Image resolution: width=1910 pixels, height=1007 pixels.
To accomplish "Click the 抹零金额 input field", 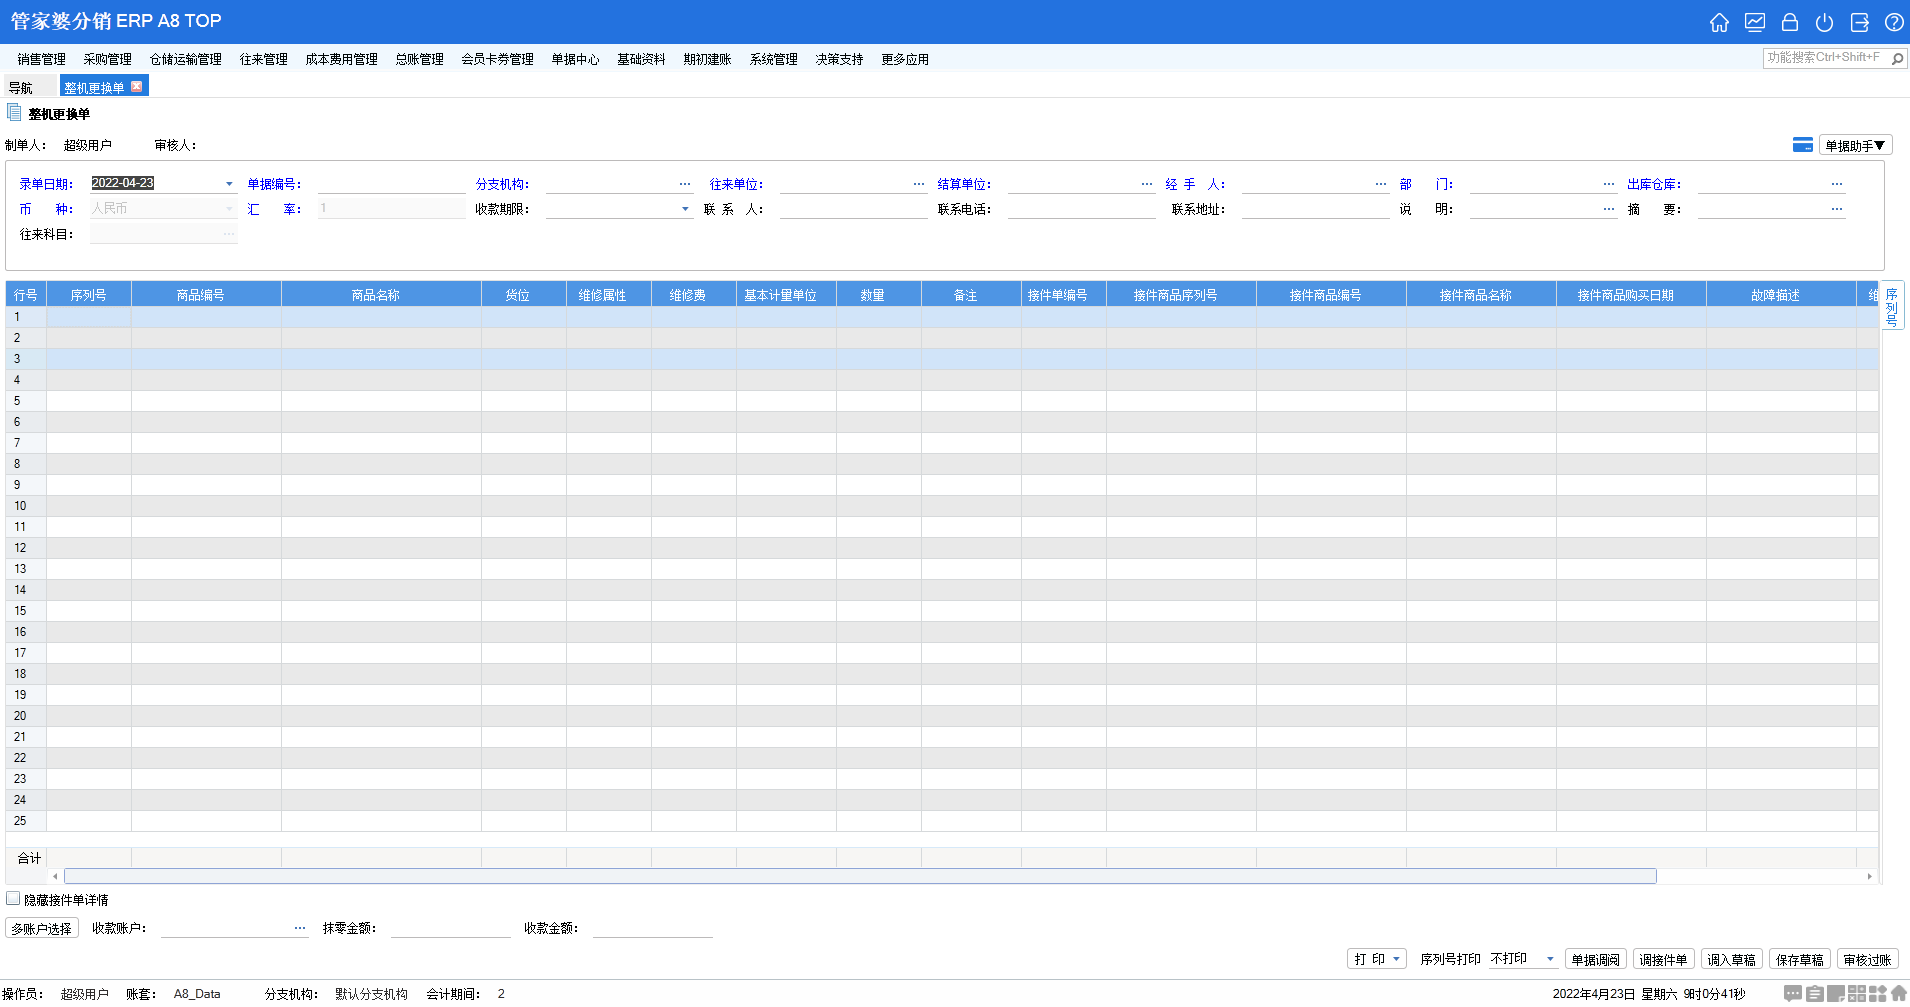I will [450, 928].
